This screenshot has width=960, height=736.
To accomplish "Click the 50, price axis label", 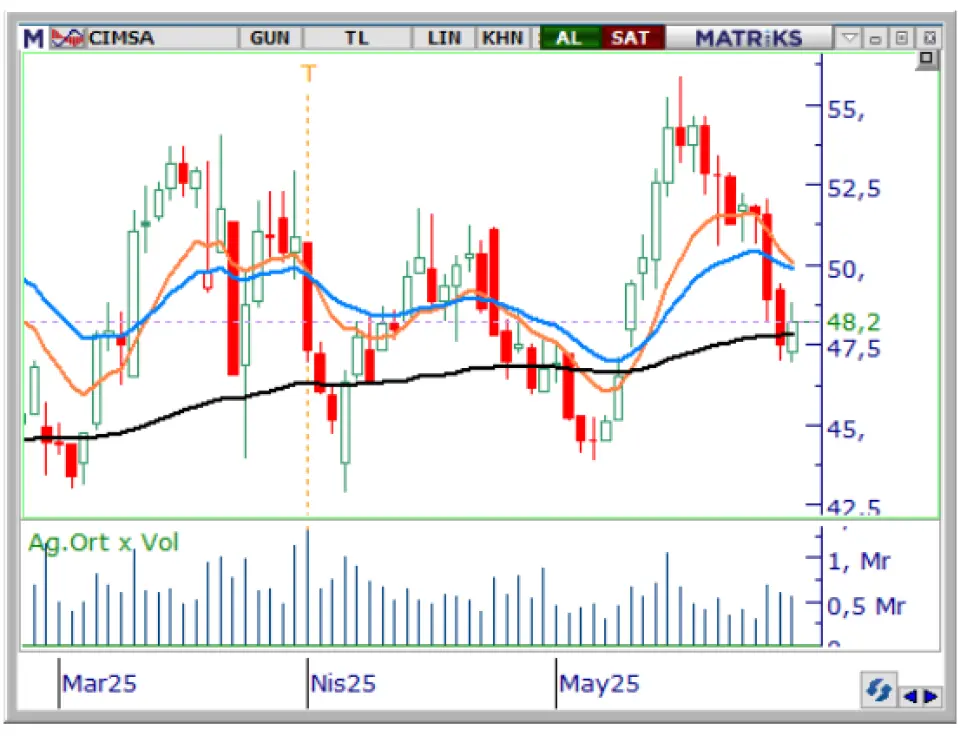I will click(846, 269).
